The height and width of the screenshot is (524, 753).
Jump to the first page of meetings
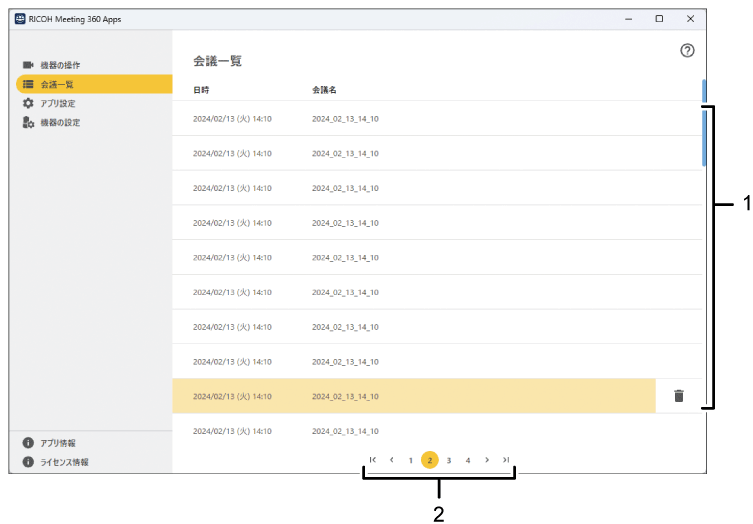[x=372, y=460]
